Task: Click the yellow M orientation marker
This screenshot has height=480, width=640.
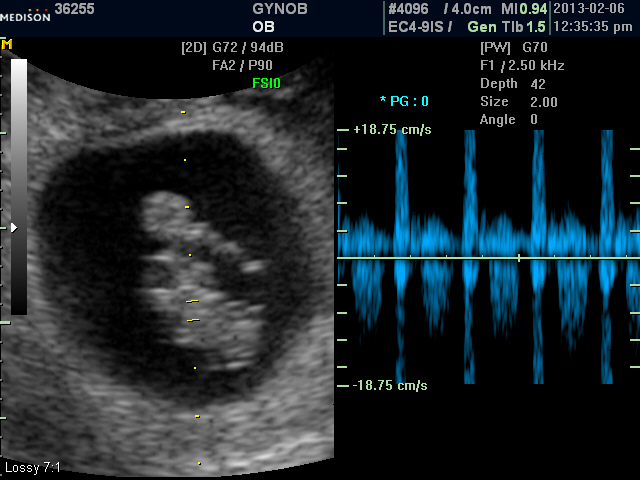Action: coord(7,45)
